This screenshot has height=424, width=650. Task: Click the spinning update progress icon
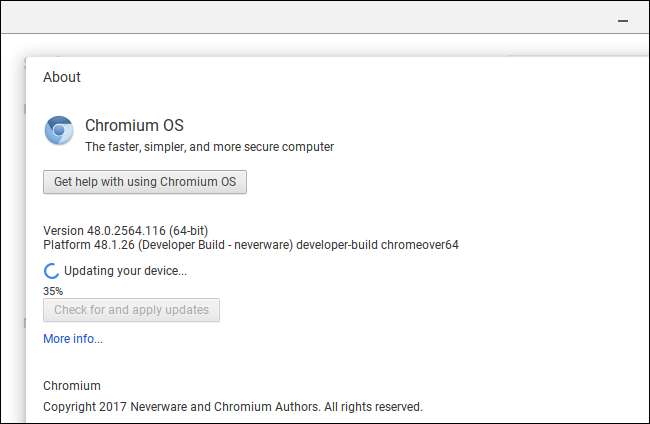point(52,271)
